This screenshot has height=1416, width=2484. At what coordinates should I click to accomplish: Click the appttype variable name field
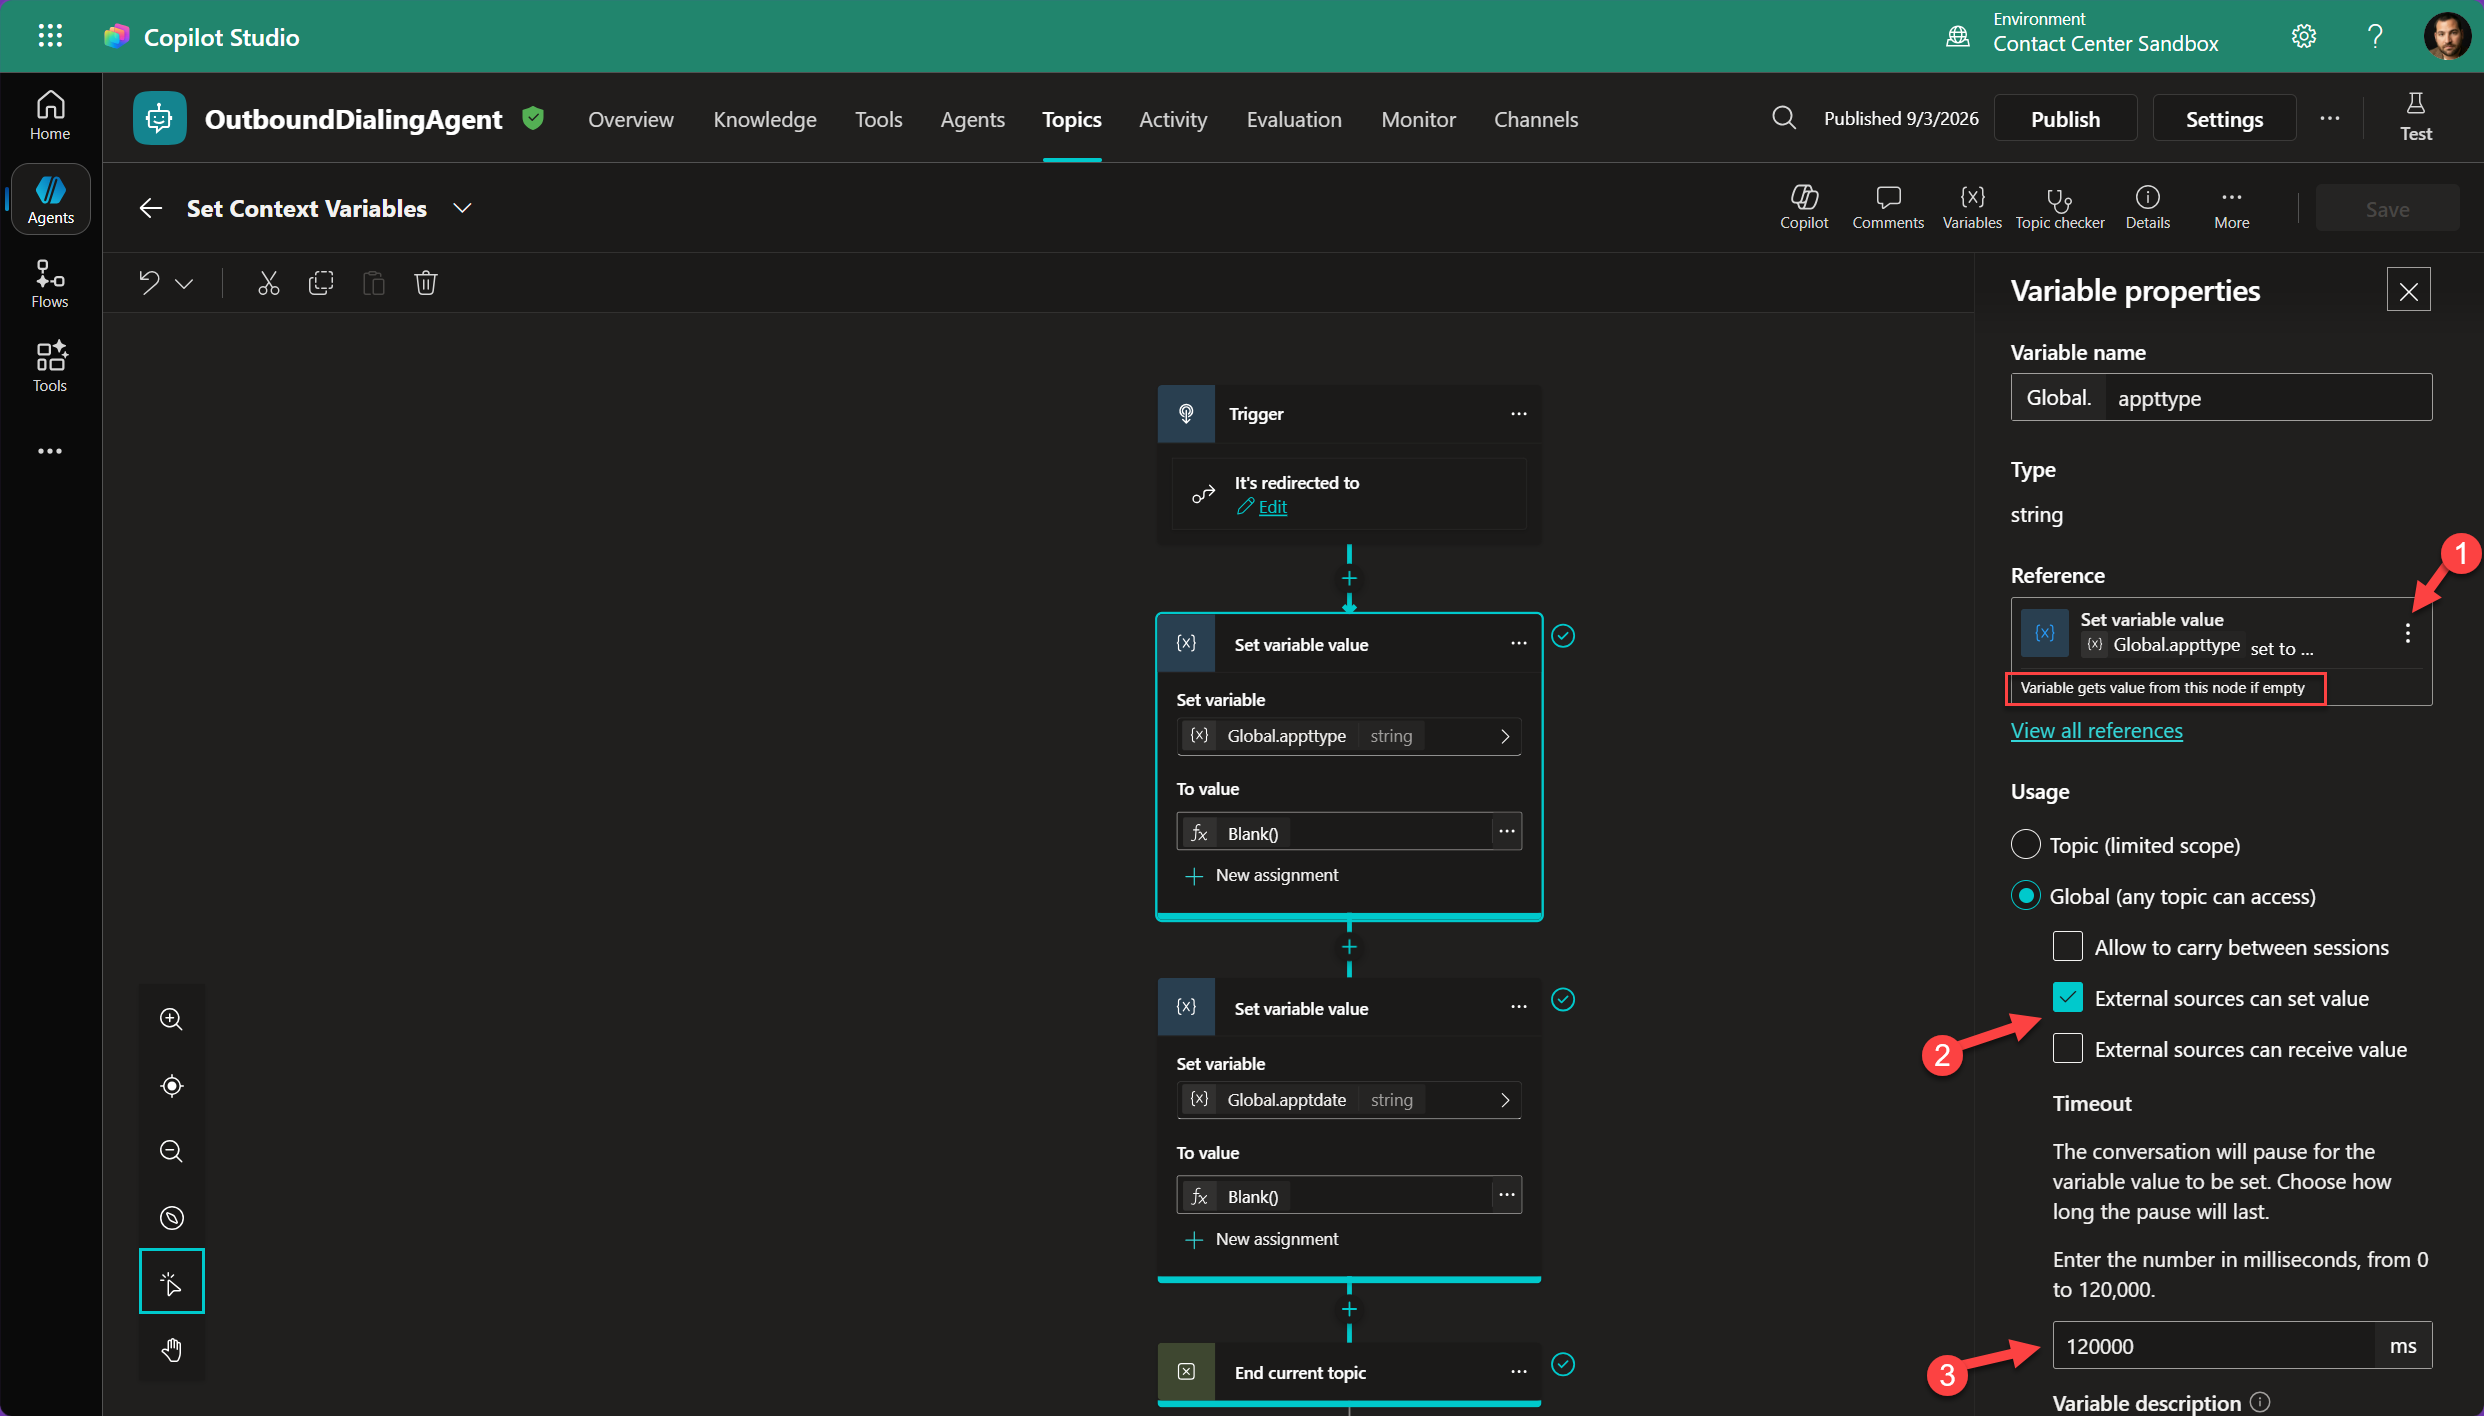[2268, 398]
